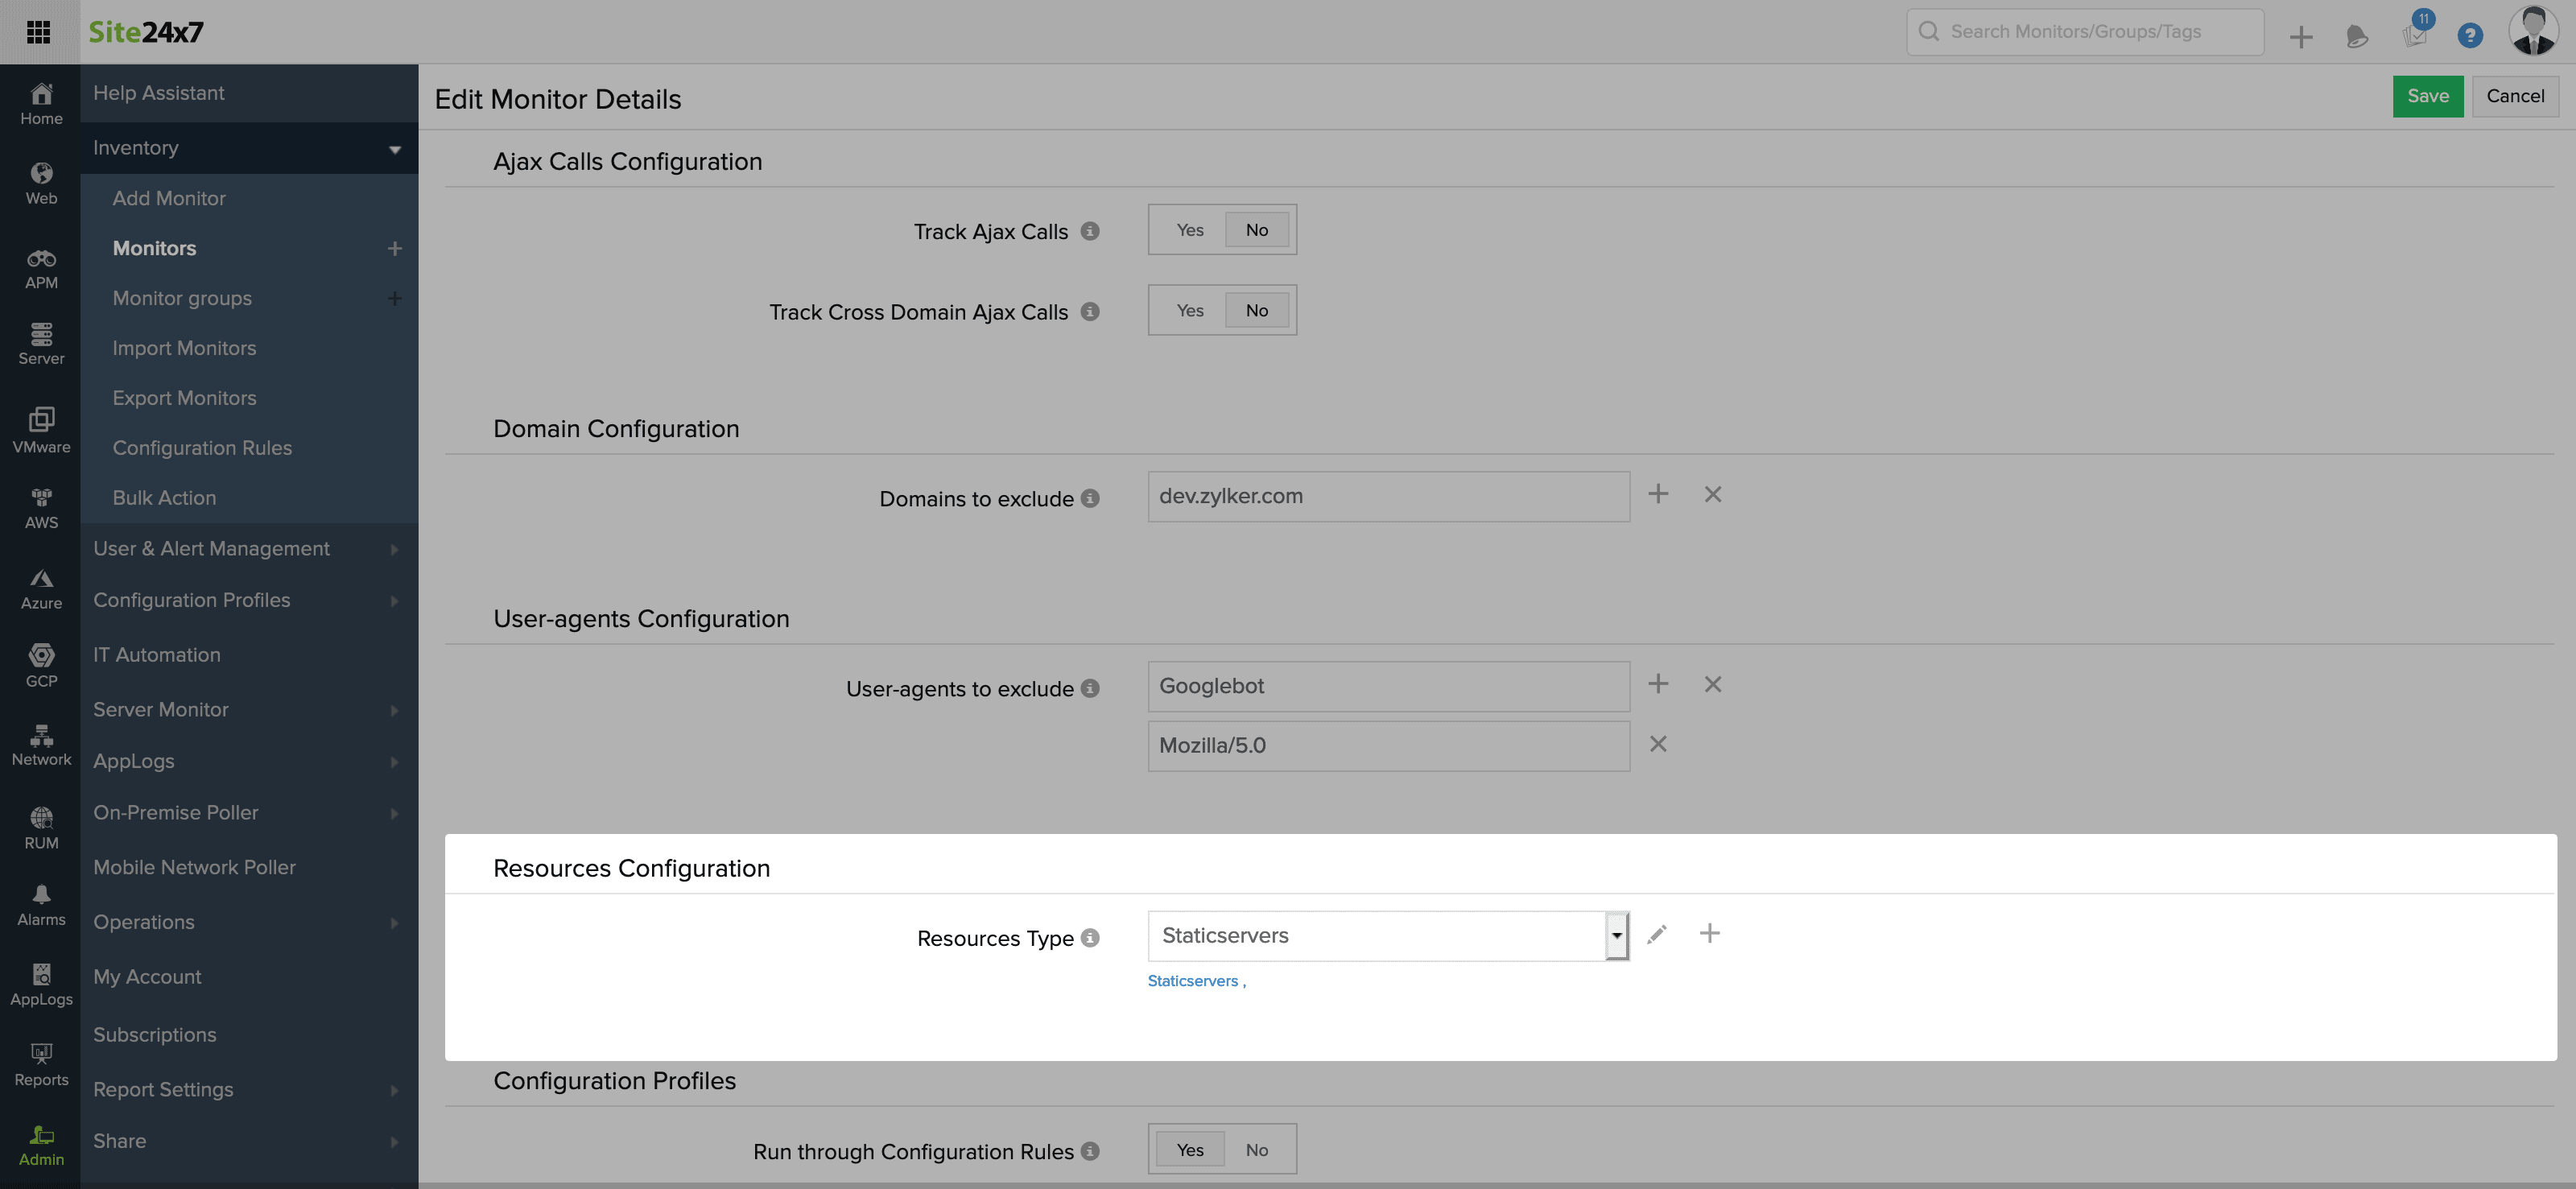The height and width of the screenshot is (1189, 2576).
Task: Focus the Search Monitors/Groups/Tags field
Action: point(2085,32)
